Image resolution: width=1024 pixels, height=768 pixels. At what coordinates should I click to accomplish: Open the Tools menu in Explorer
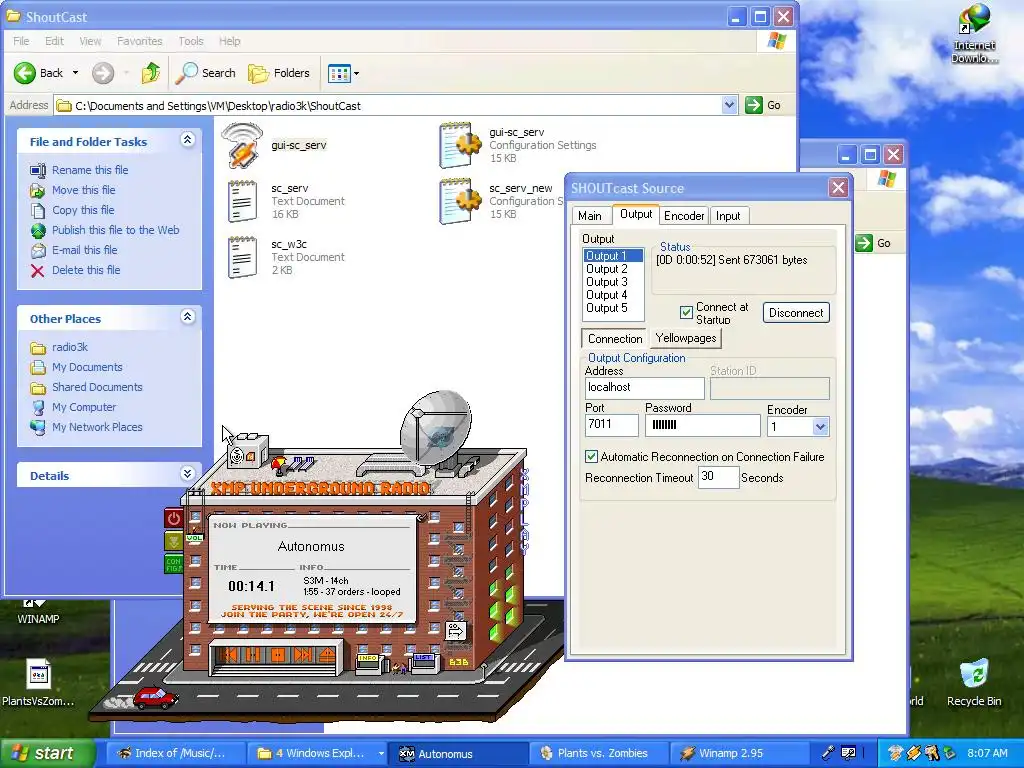point(191,41)
